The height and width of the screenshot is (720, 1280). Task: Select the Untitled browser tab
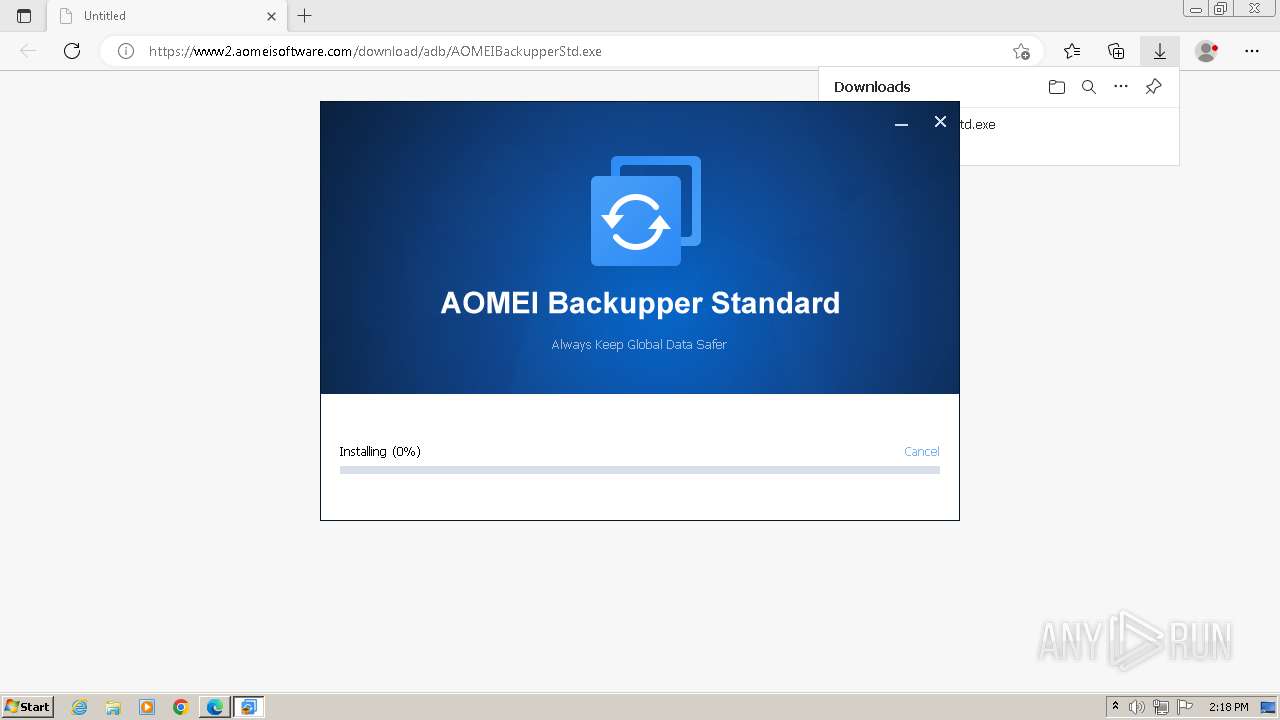point(165,16)
